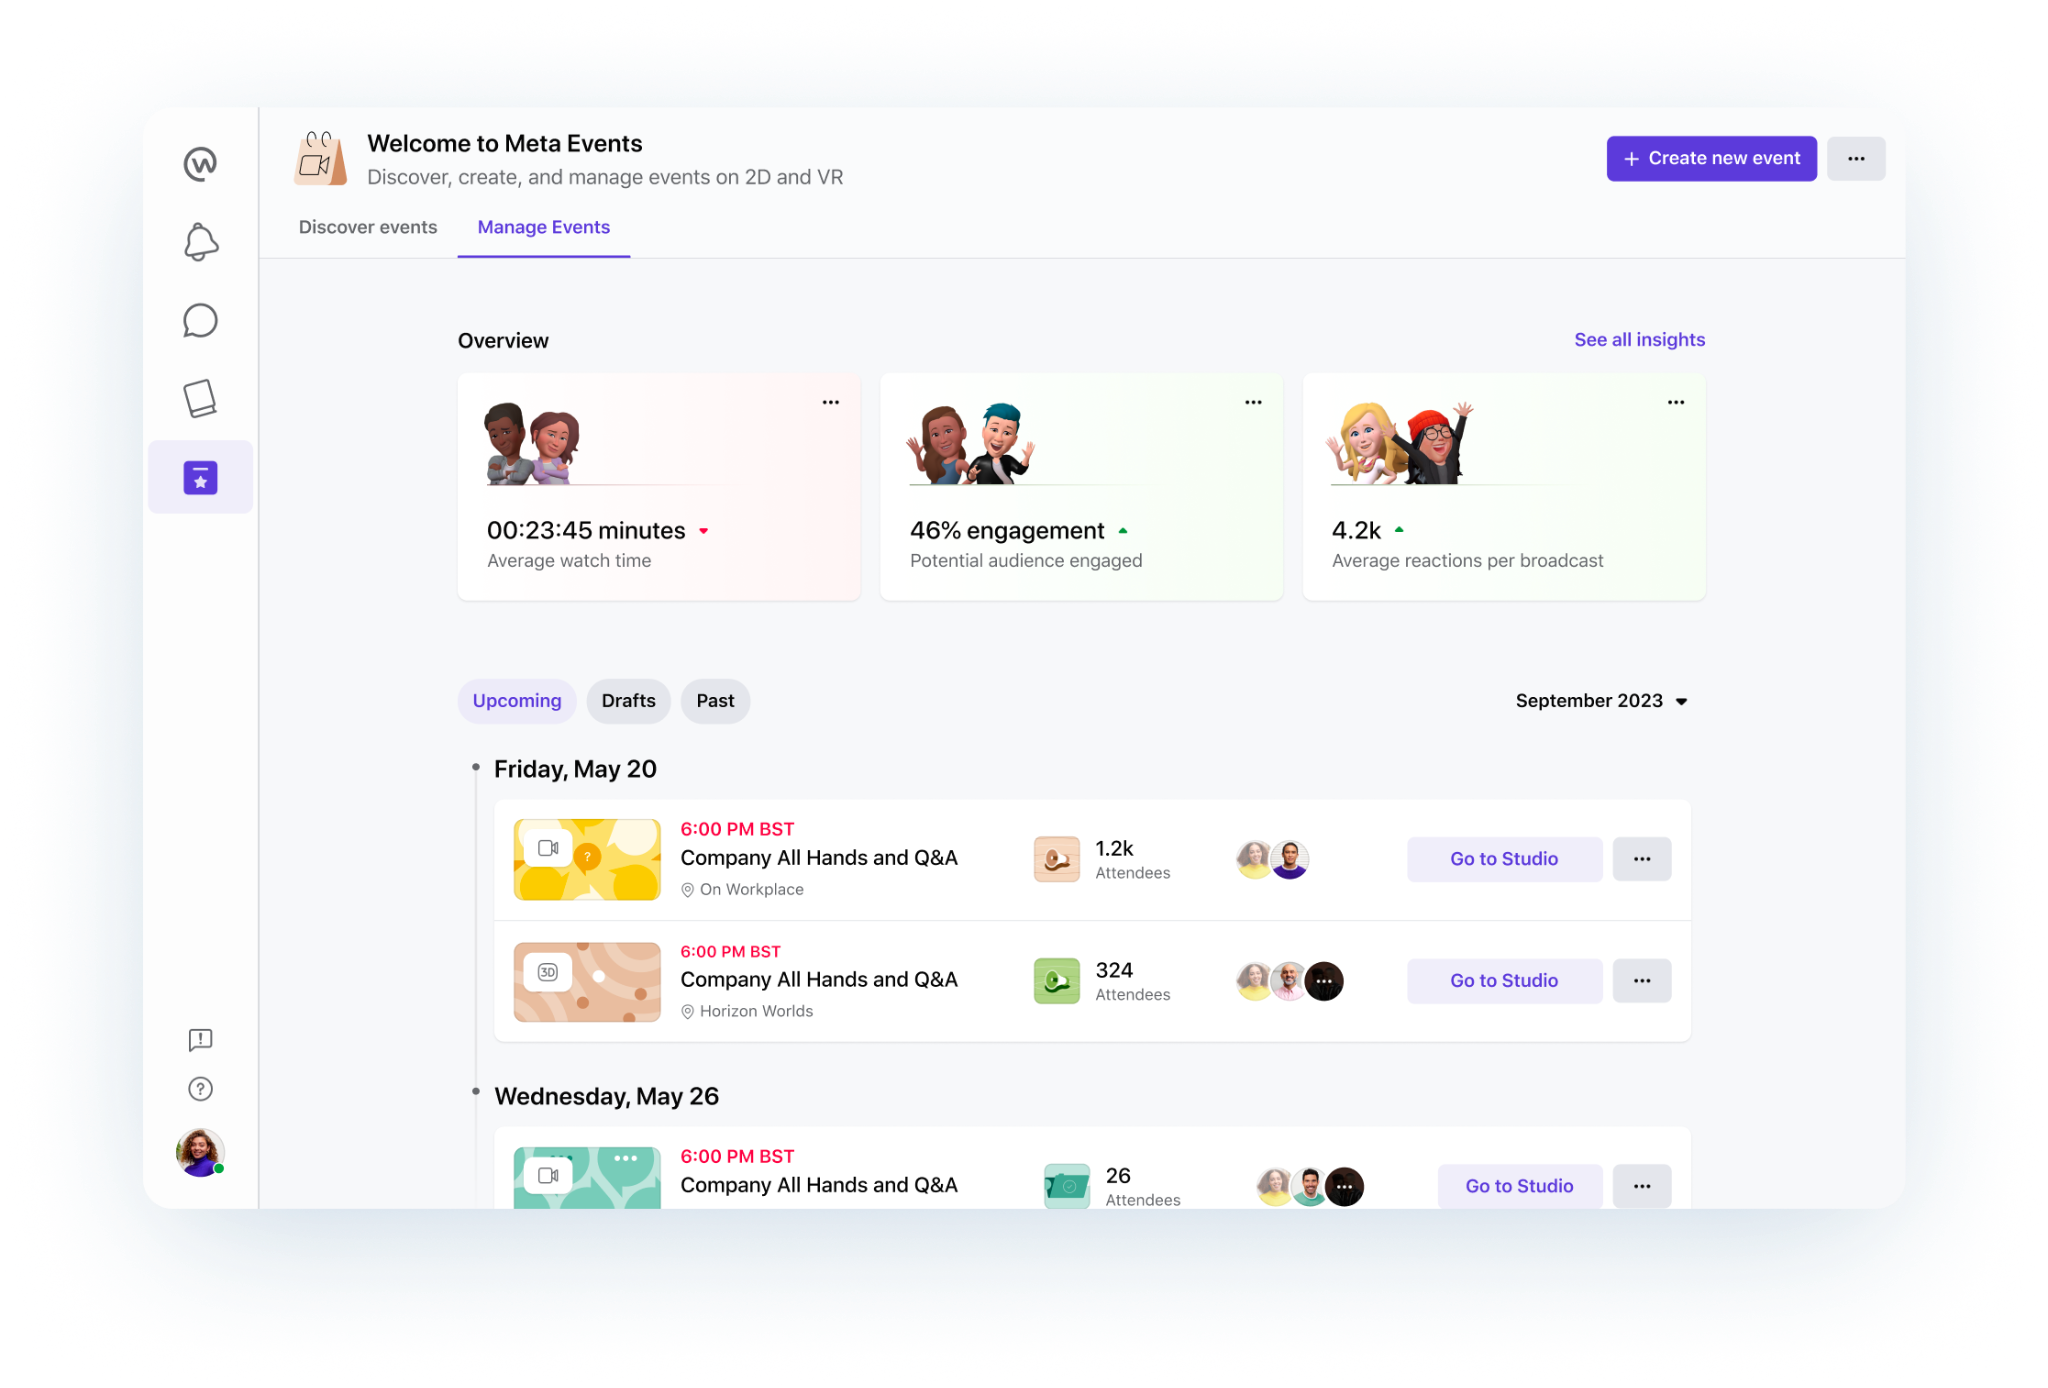Go to Studio for Horizon Worlds event
Viewport: 2048px width, 1388px height.
tap(1504, 981)
